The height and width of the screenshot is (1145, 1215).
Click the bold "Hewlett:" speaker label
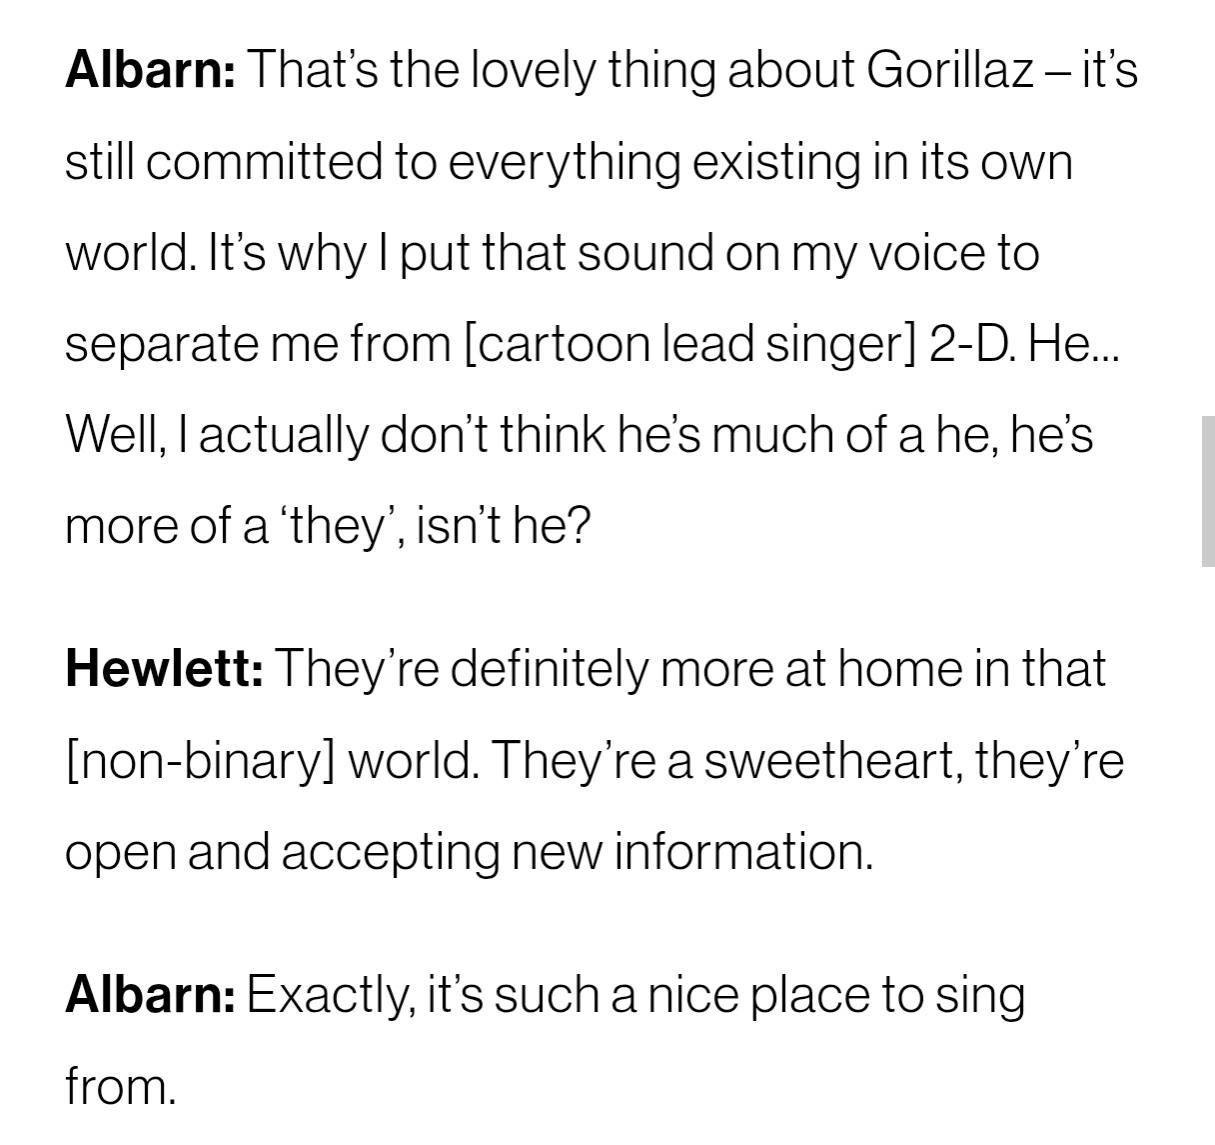[x=164, y=668]
